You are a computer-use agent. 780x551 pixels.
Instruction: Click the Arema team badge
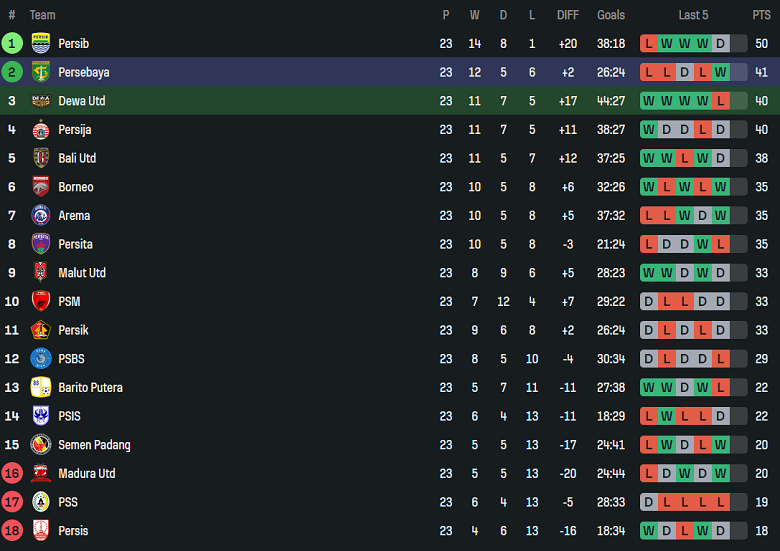[41, 215]
